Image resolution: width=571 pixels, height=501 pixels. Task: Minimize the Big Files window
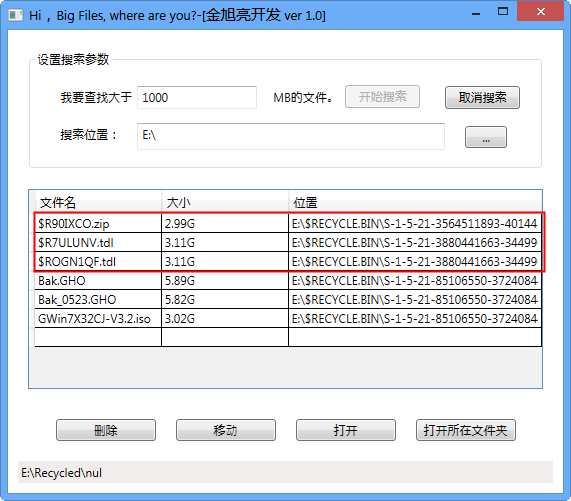click(x=476, y=13)
